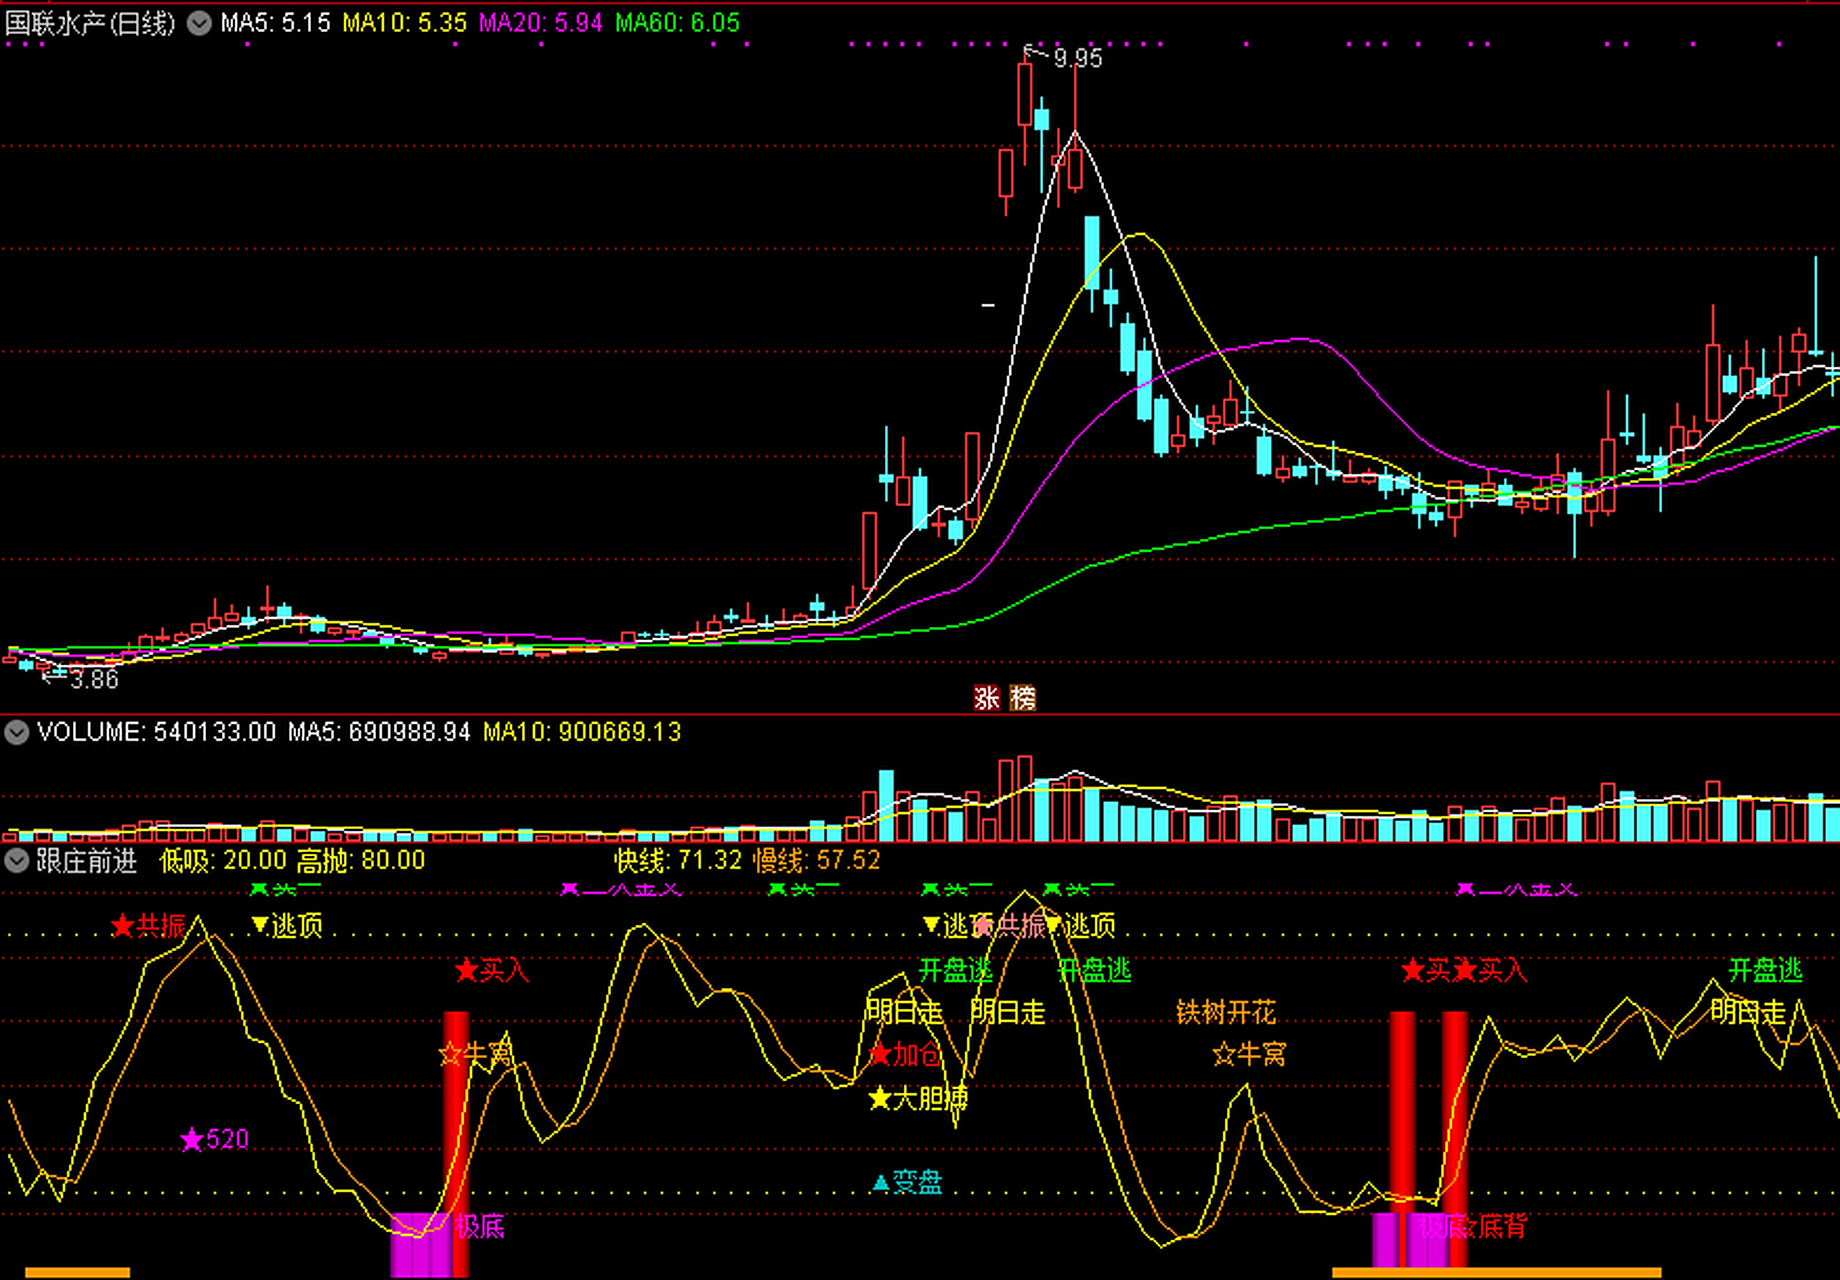
Task: Click the yellow MA10: 5.35 label
Action: [405, 23]
